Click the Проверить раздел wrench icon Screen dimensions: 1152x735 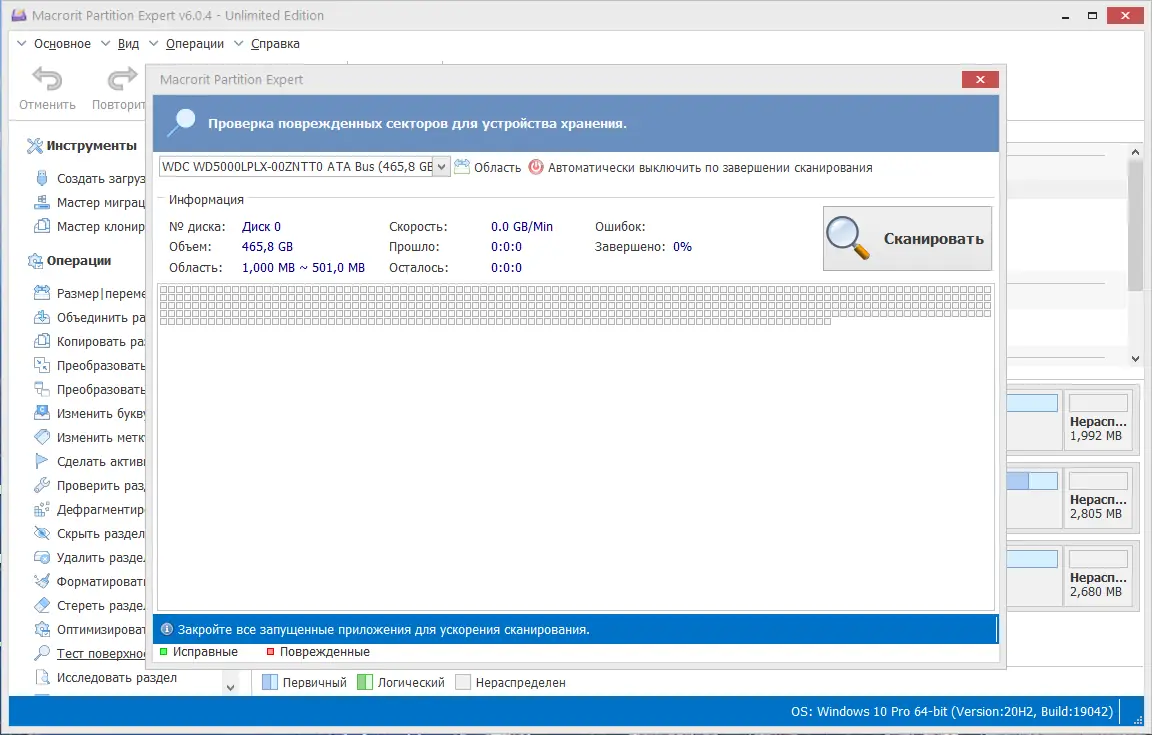click(42, 485)
